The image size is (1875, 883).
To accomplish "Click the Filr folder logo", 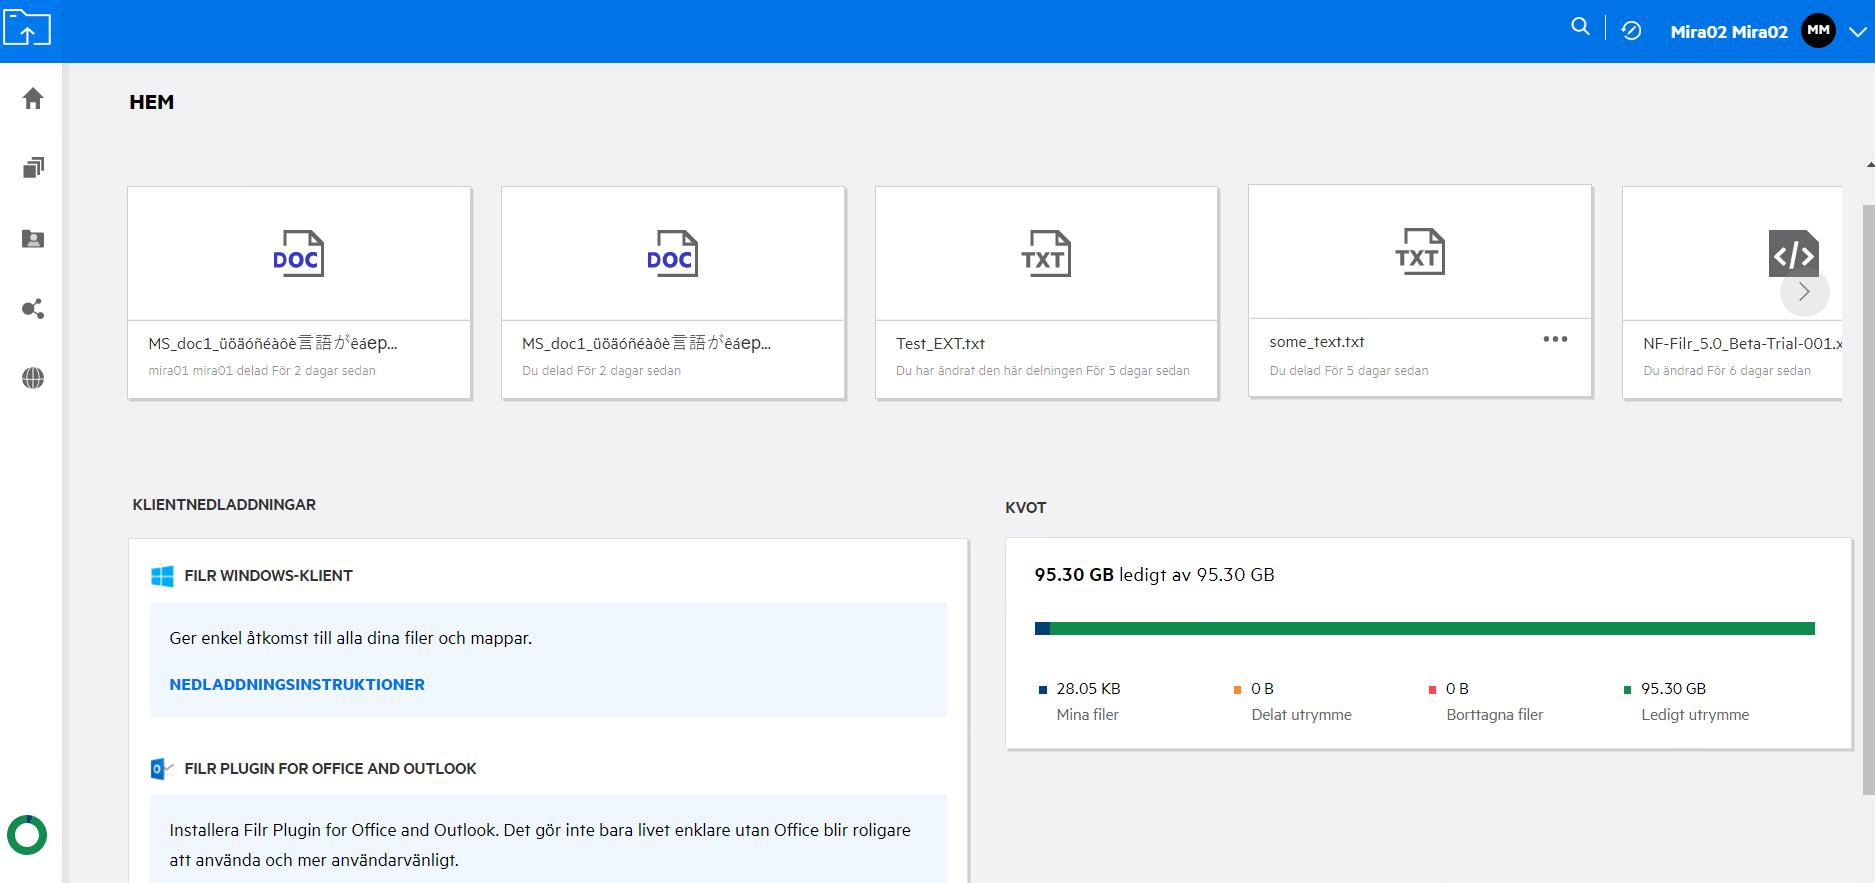I will [27, 29].
